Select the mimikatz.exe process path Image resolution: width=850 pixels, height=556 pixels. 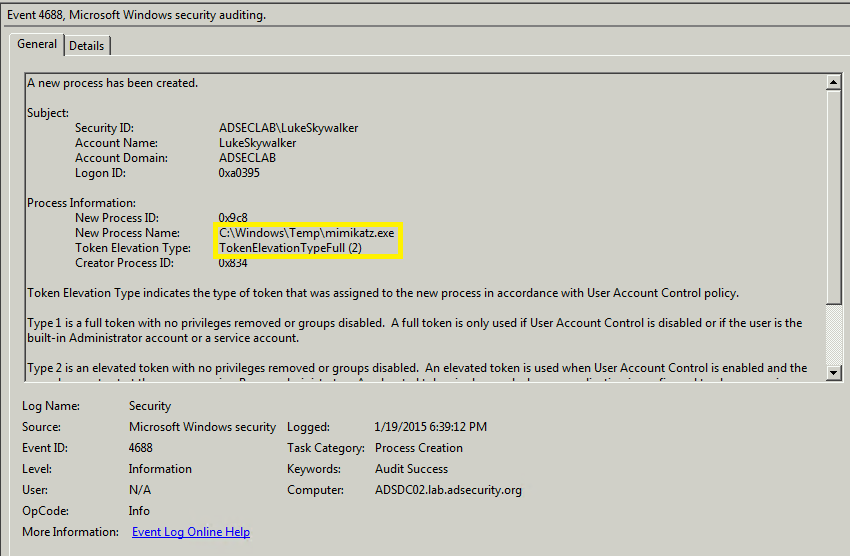[x=307, y=233]
